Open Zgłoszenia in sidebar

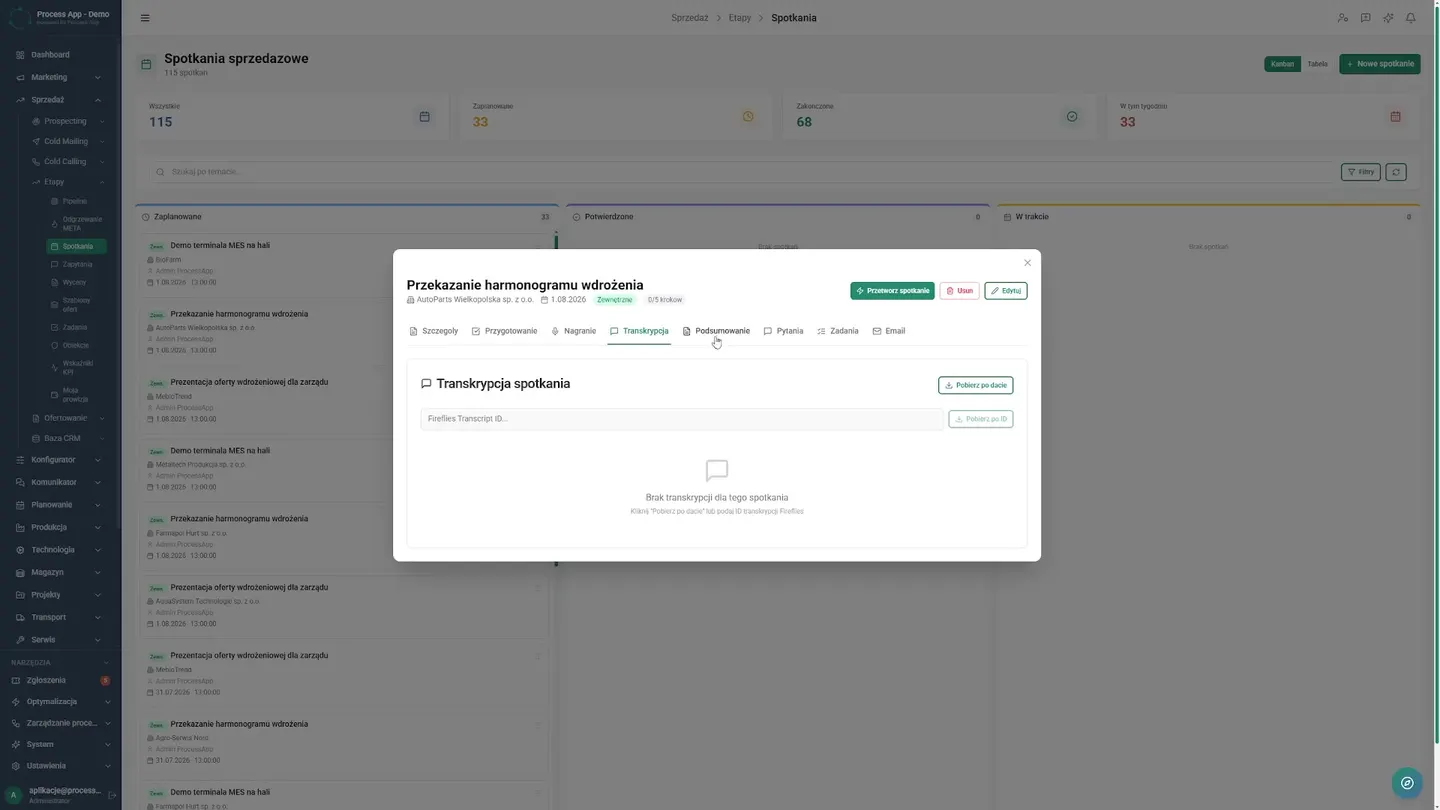[60, 680]
